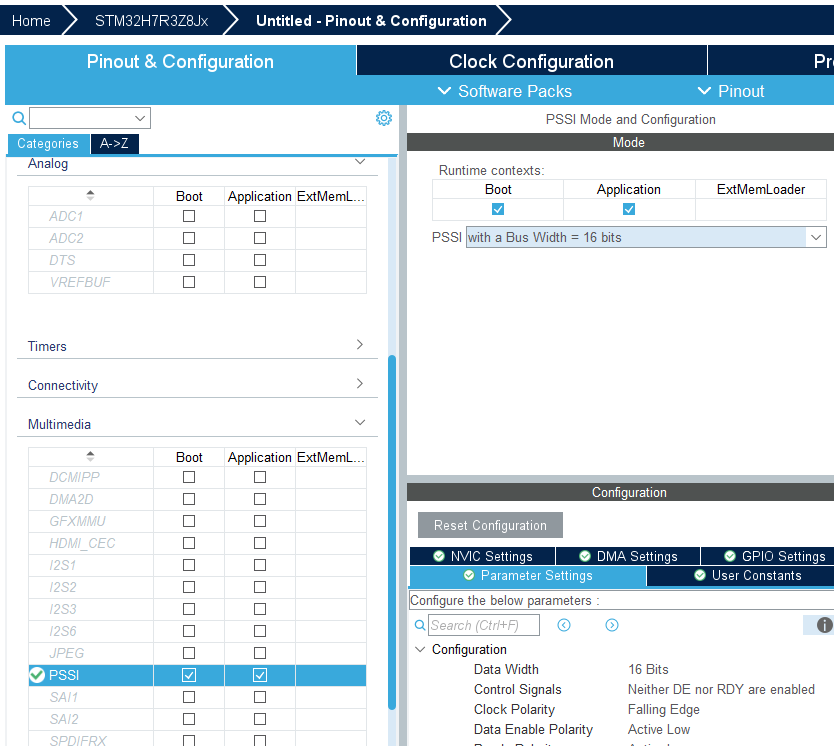
Task: Click the info icon in Parameter Settings
Action: pyautogui.click(x=823, y=625)
